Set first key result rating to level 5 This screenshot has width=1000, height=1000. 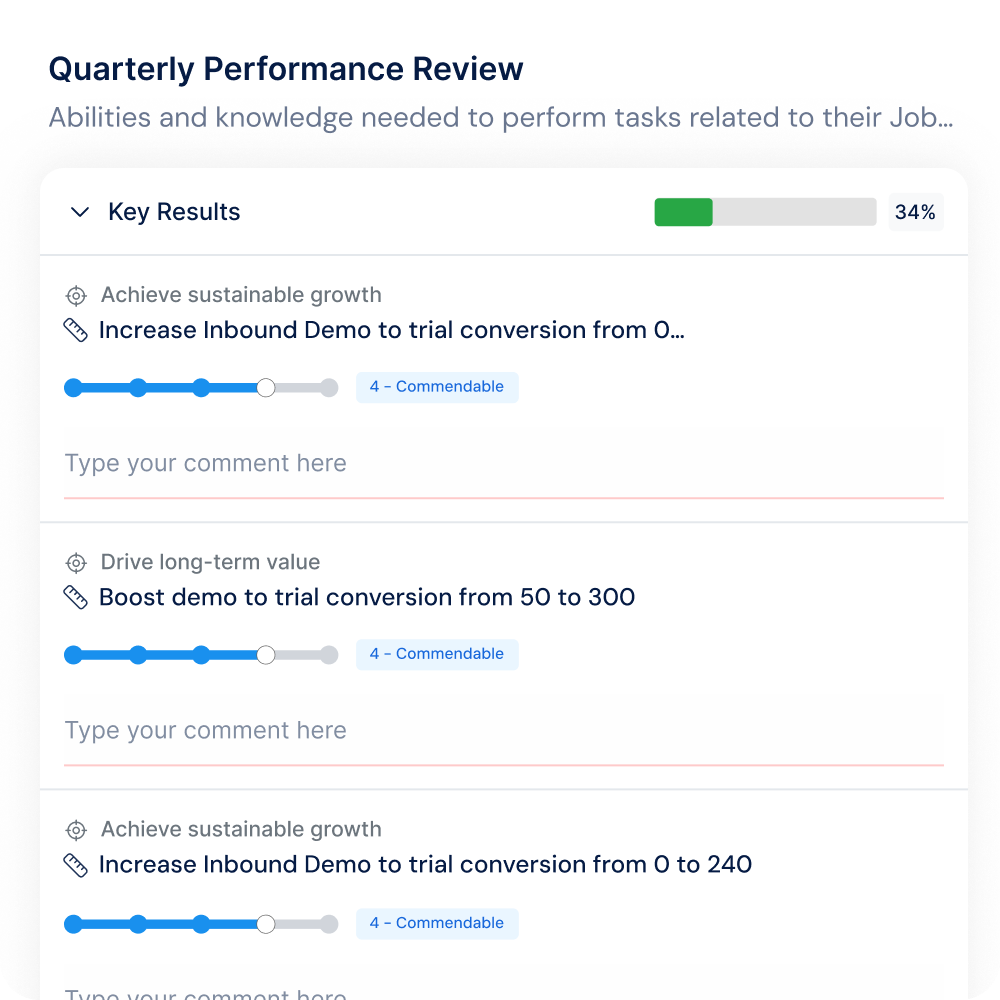(x=329, y=388)
